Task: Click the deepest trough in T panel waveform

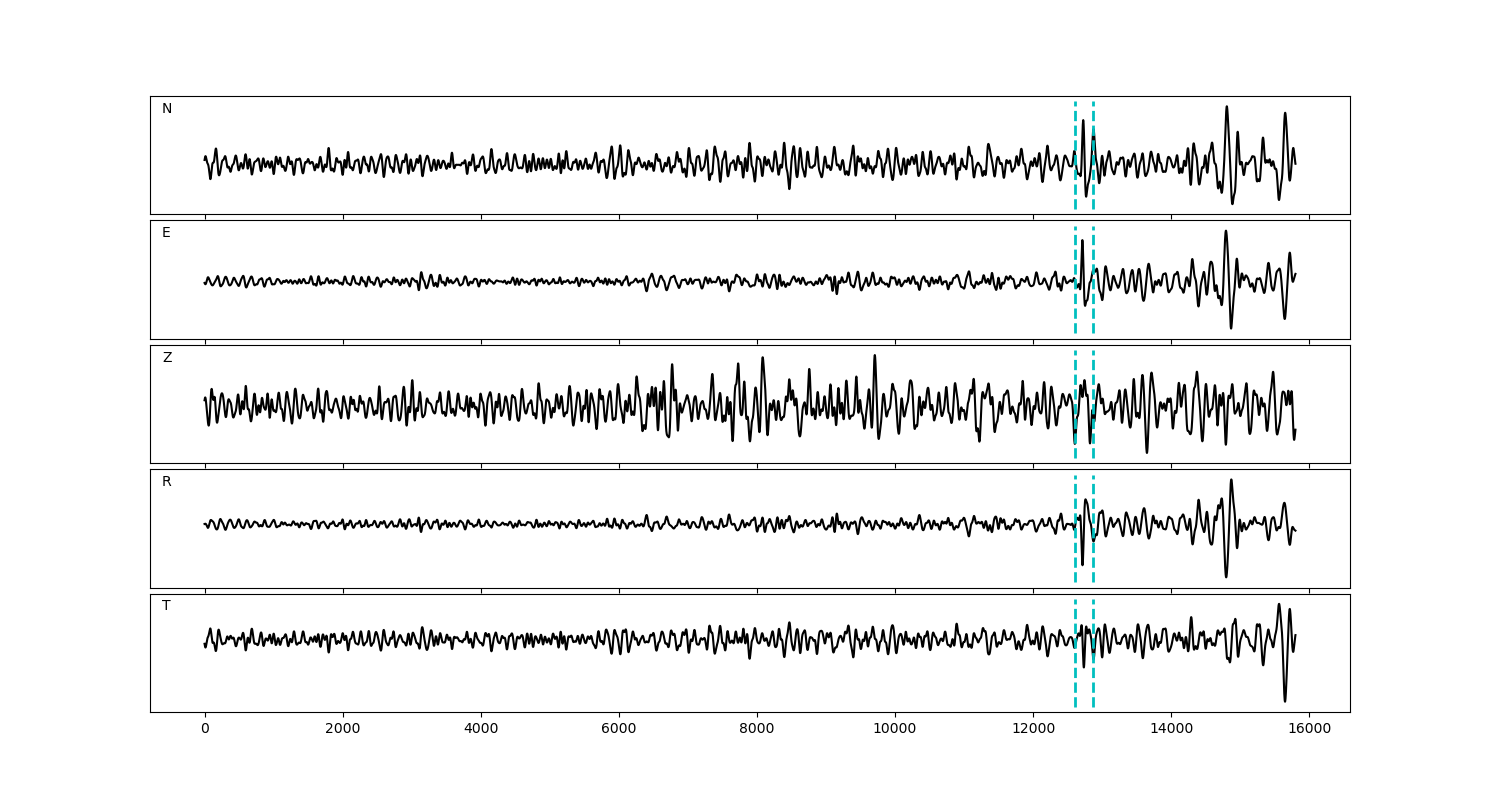Action: [1285, 700]
